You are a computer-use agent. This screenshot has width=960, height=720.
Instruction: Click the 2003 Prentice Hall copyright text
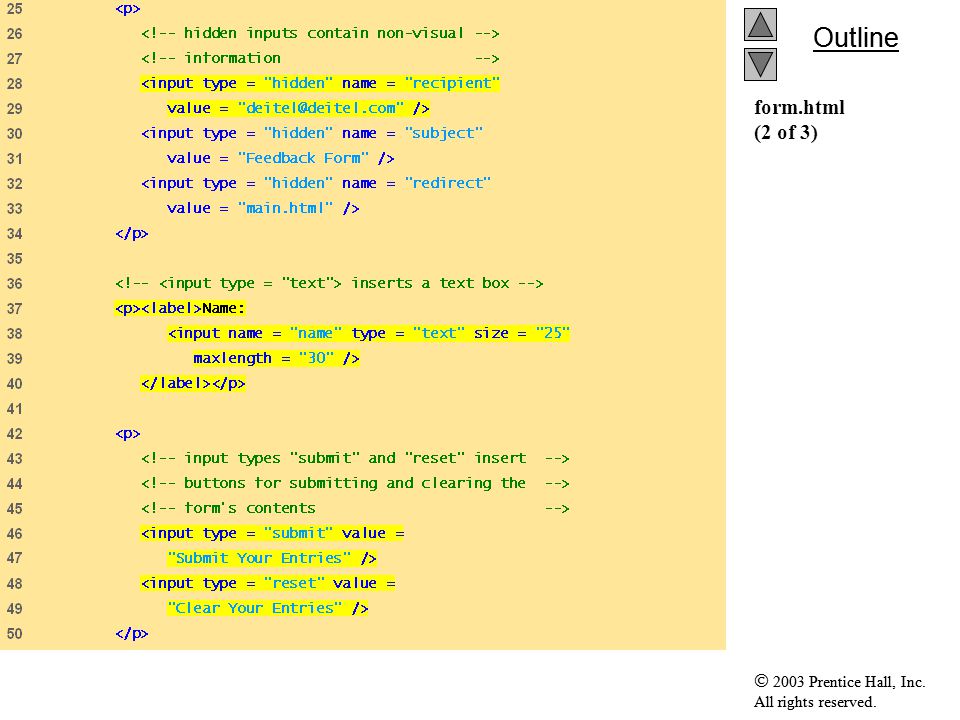click(x=839, y=682)
